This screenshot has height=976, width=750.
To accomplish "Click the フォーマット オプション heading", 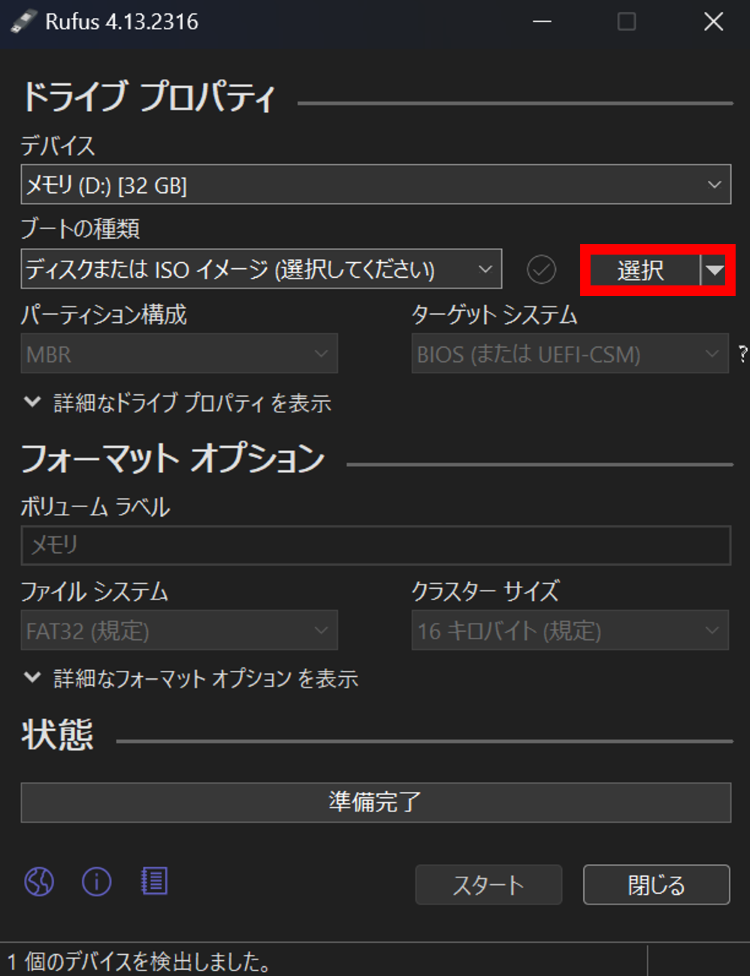I will pyautogui.click(x=173, y=458).
